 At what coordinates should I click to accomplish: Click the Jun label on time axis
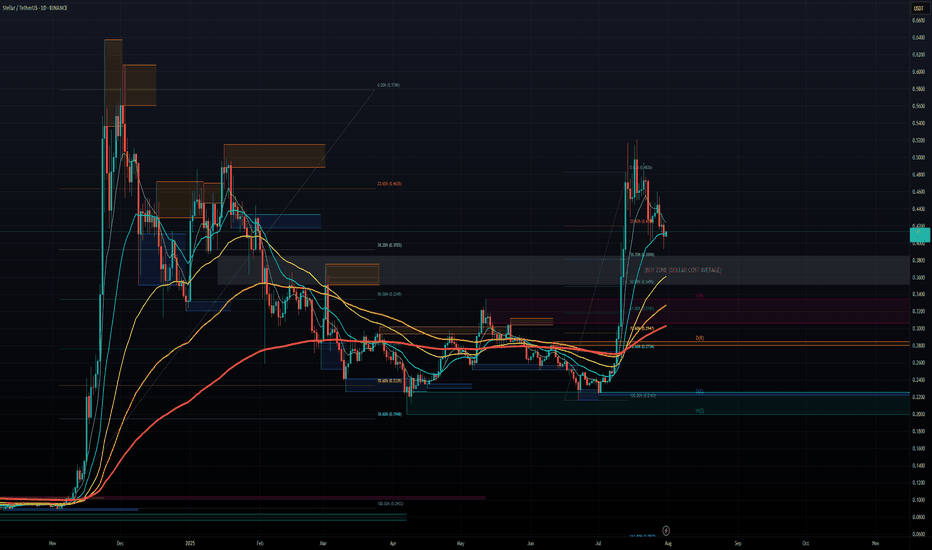point(530,543)
